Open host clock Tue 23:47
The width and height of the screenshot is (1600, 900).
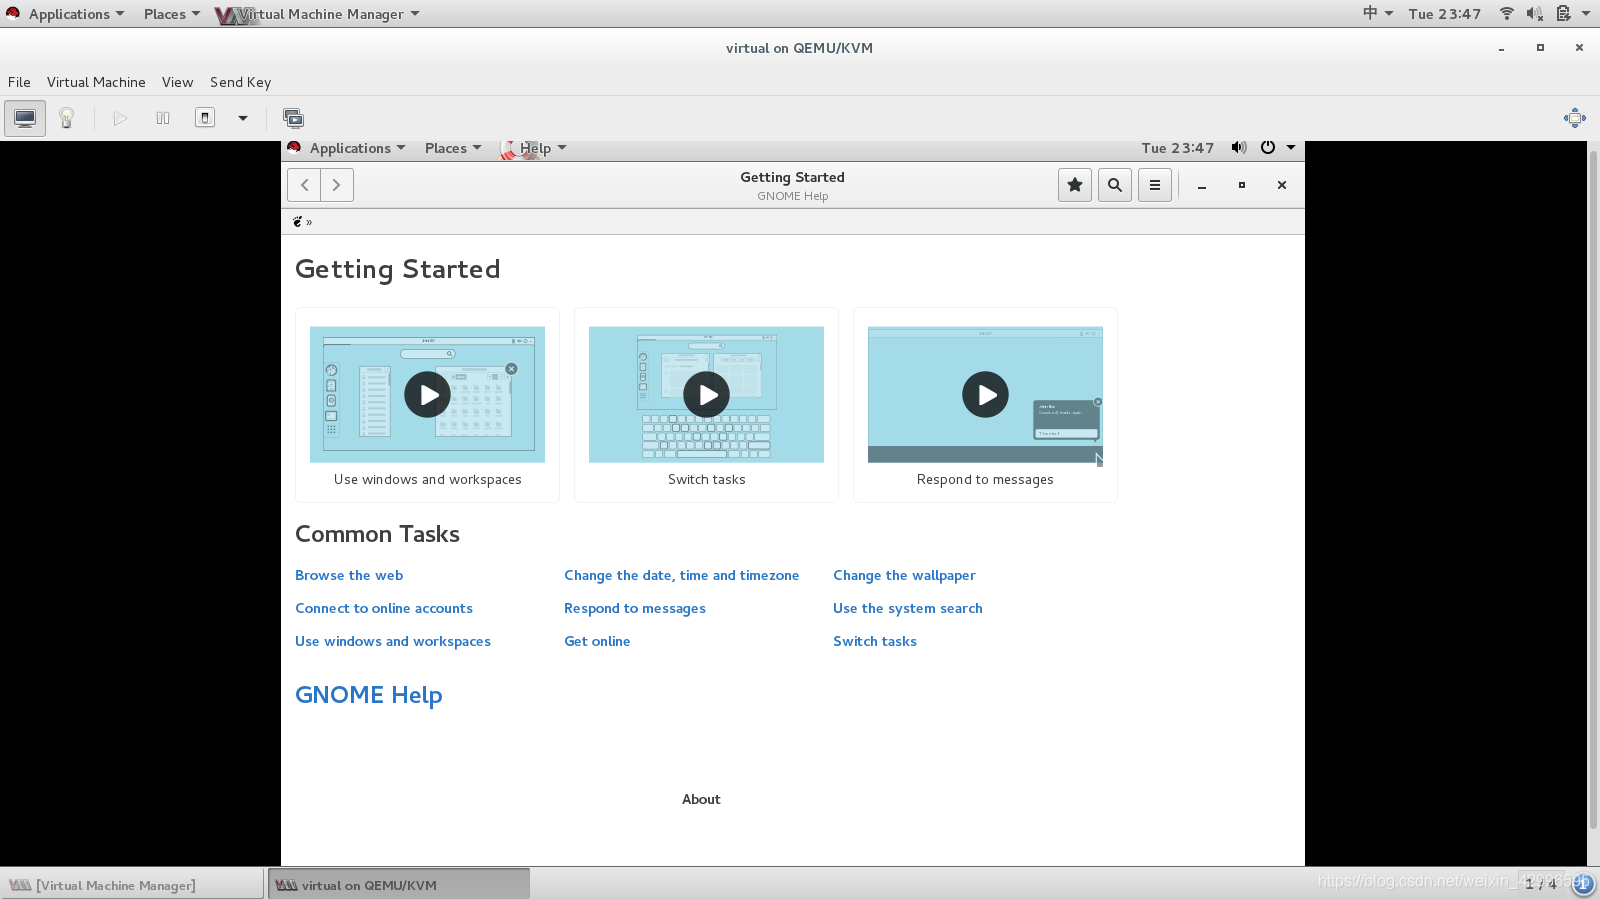[1444, 14]
